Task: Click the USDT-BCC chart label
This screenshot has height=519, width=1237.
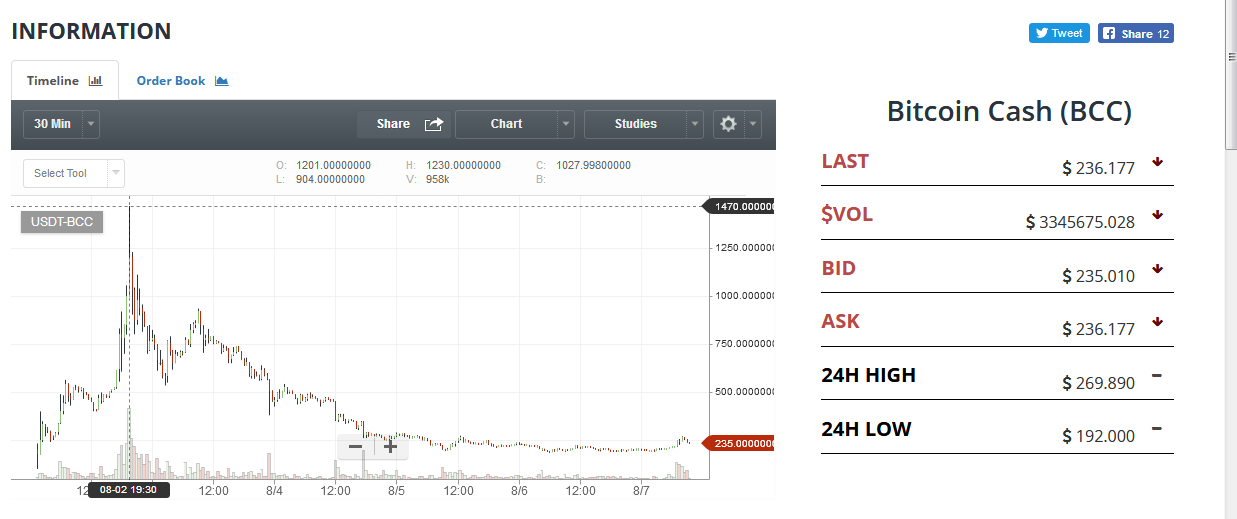Action: coord(62,222)
